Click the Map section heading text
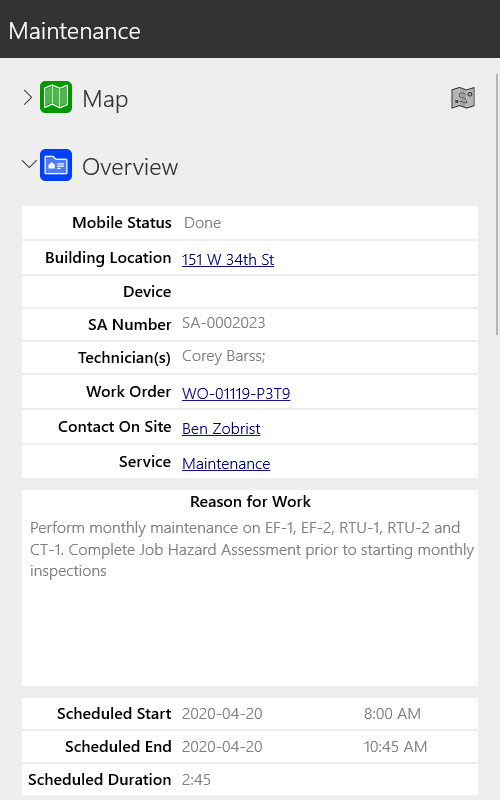The width and height of the screenshot is (500, 800). click(105, 99)
